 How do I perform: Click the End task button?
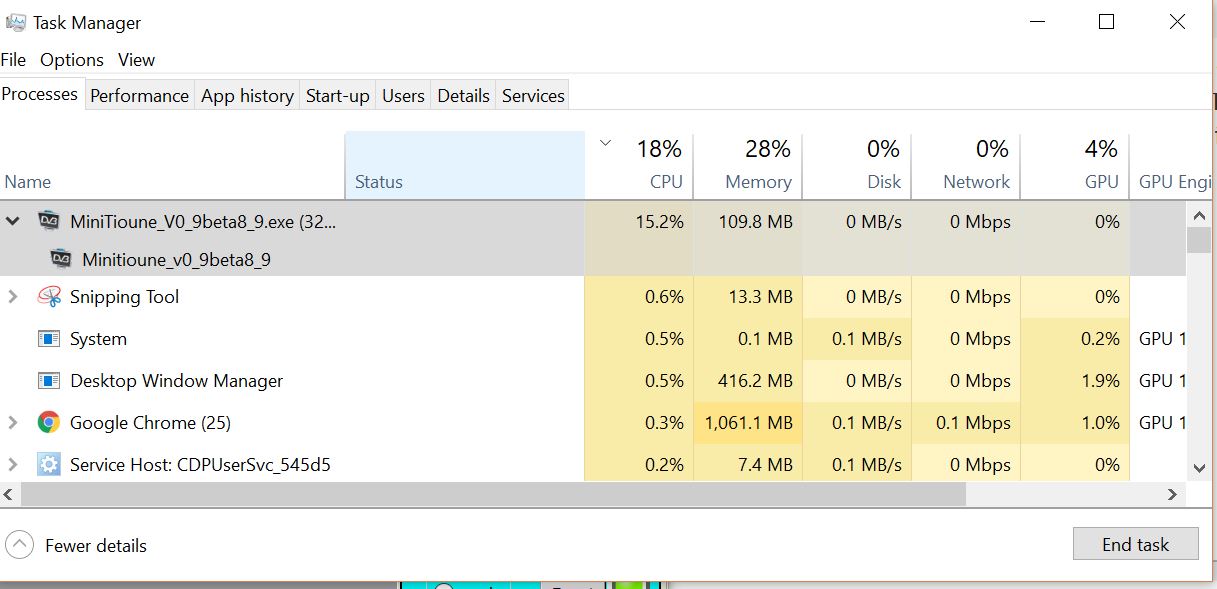[x=1135, y=544]
